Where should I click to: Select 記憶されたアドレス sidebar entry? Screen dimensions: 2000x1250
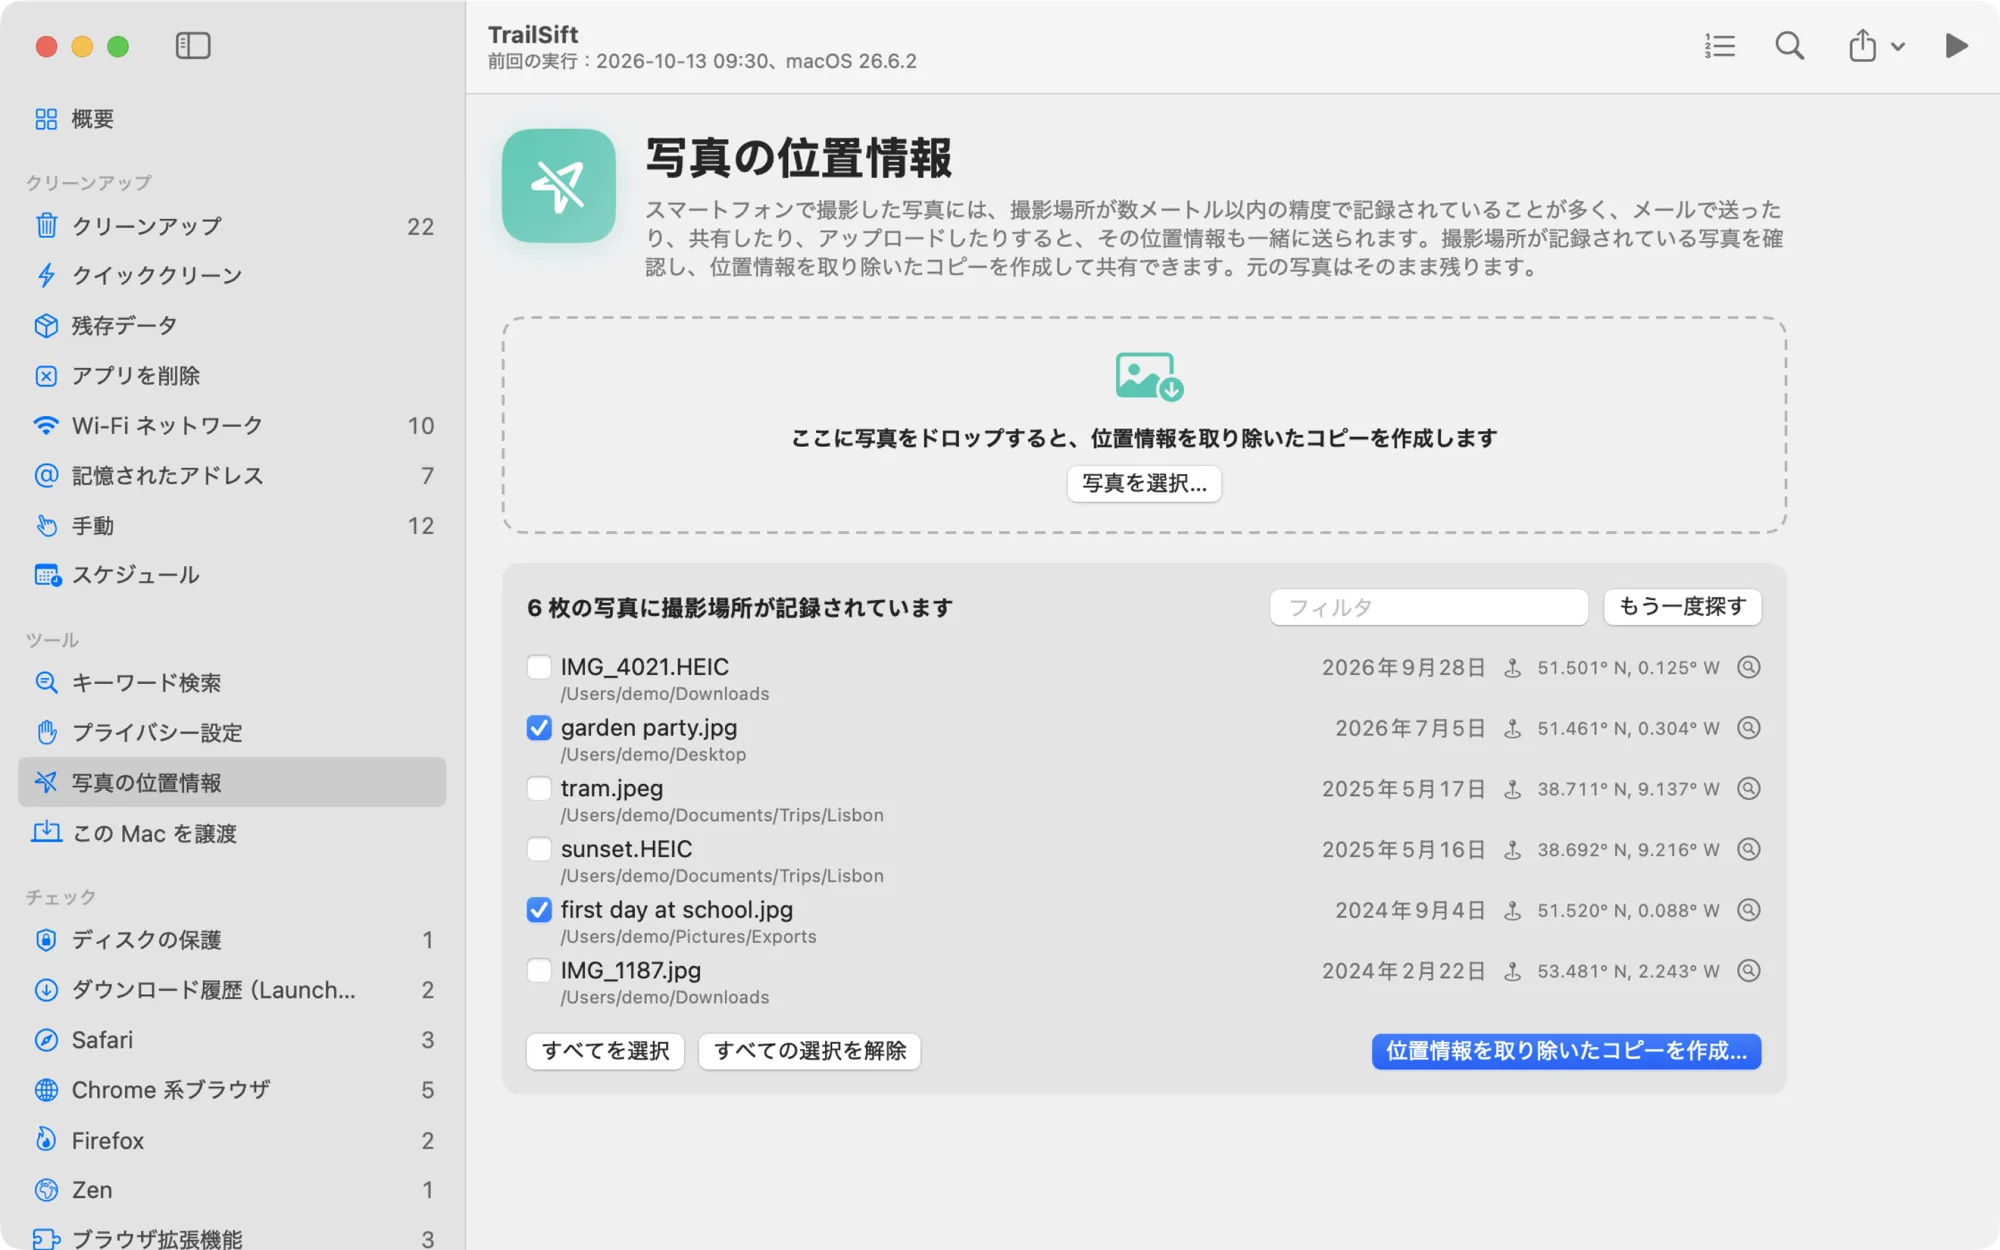232,476
